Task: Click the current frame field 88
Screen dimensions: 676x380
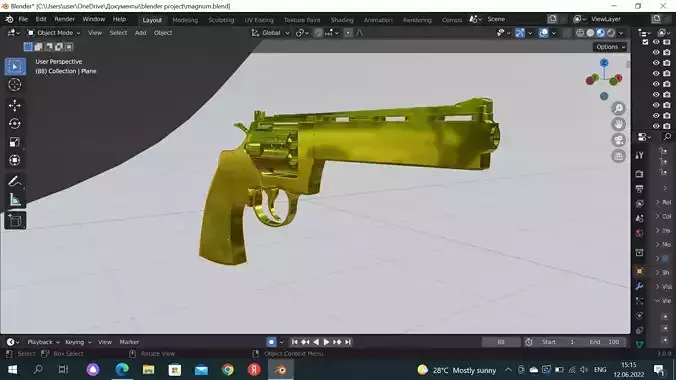Action: pos(501,342)
